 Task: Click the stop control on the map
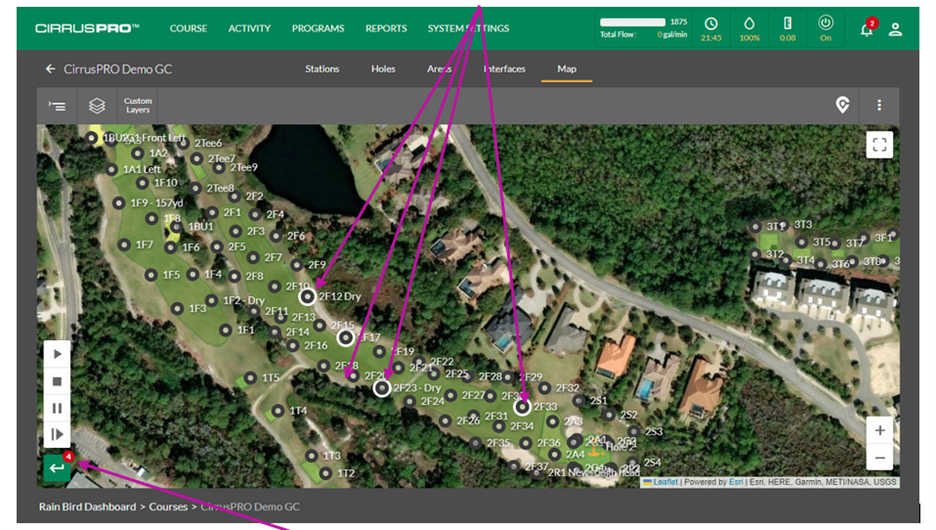(x=57, y=381)
